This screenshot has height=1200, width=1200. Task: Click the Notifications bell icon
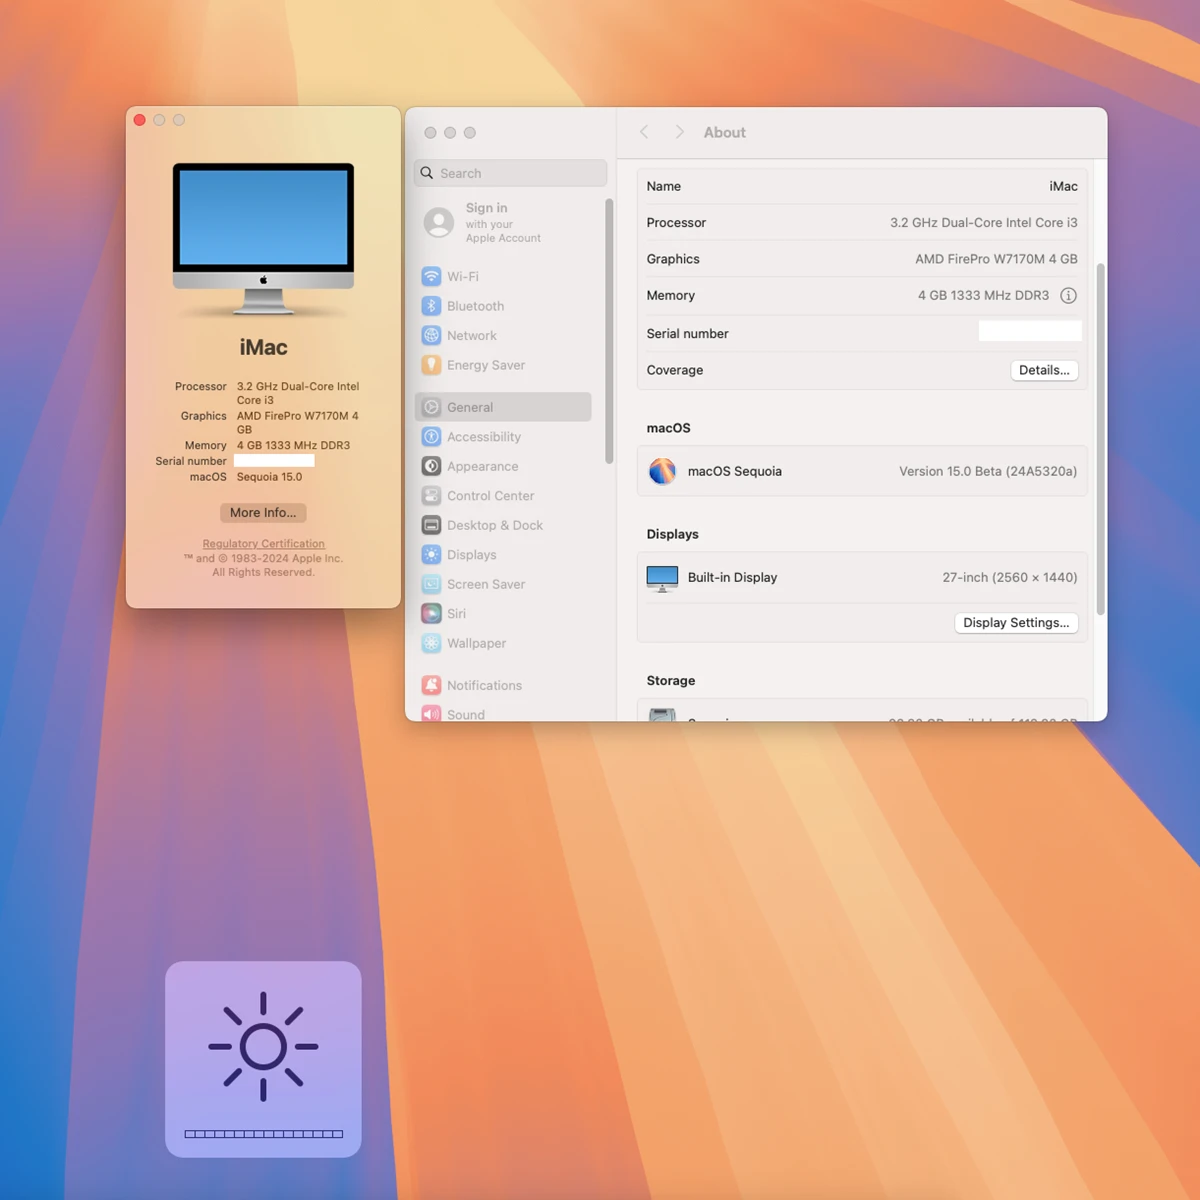coord(431,685)
